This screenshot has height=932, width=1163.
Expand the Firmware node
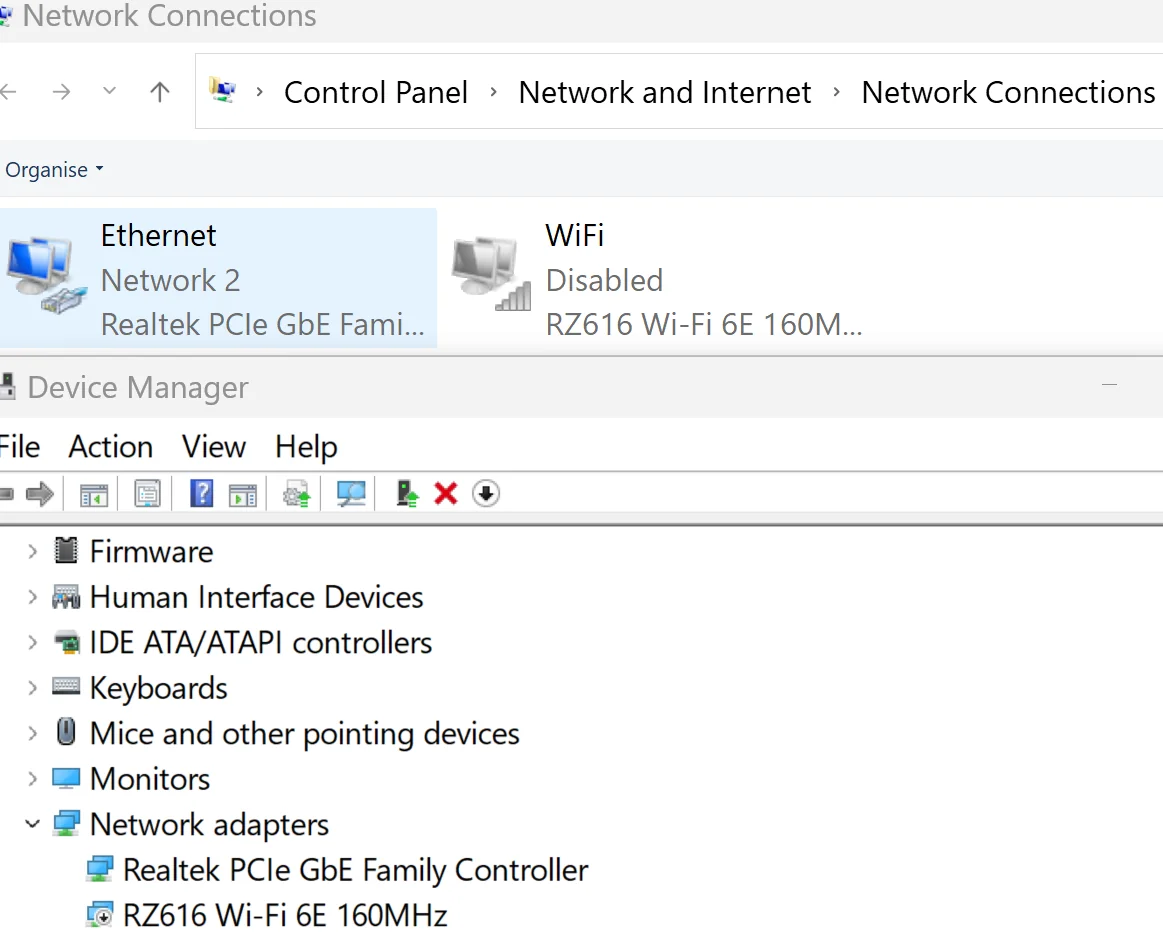32,551
